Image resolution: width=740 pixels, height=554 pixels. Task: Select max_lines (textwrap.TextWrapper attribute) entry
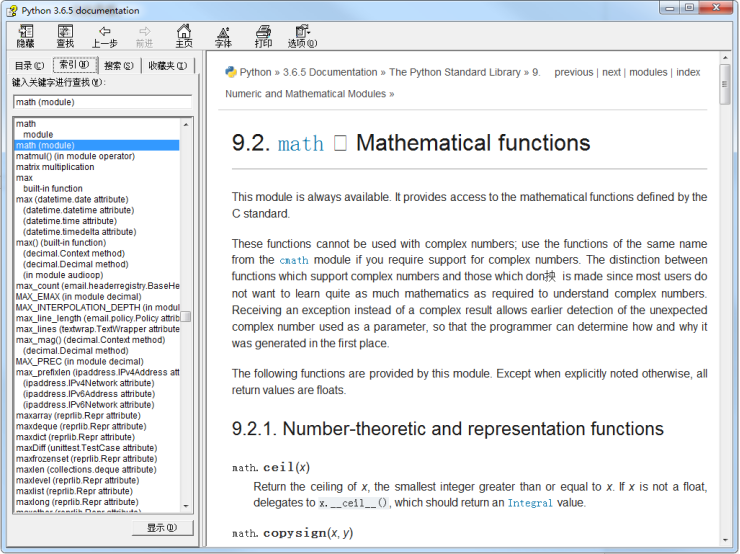click(x=98, y=329)
